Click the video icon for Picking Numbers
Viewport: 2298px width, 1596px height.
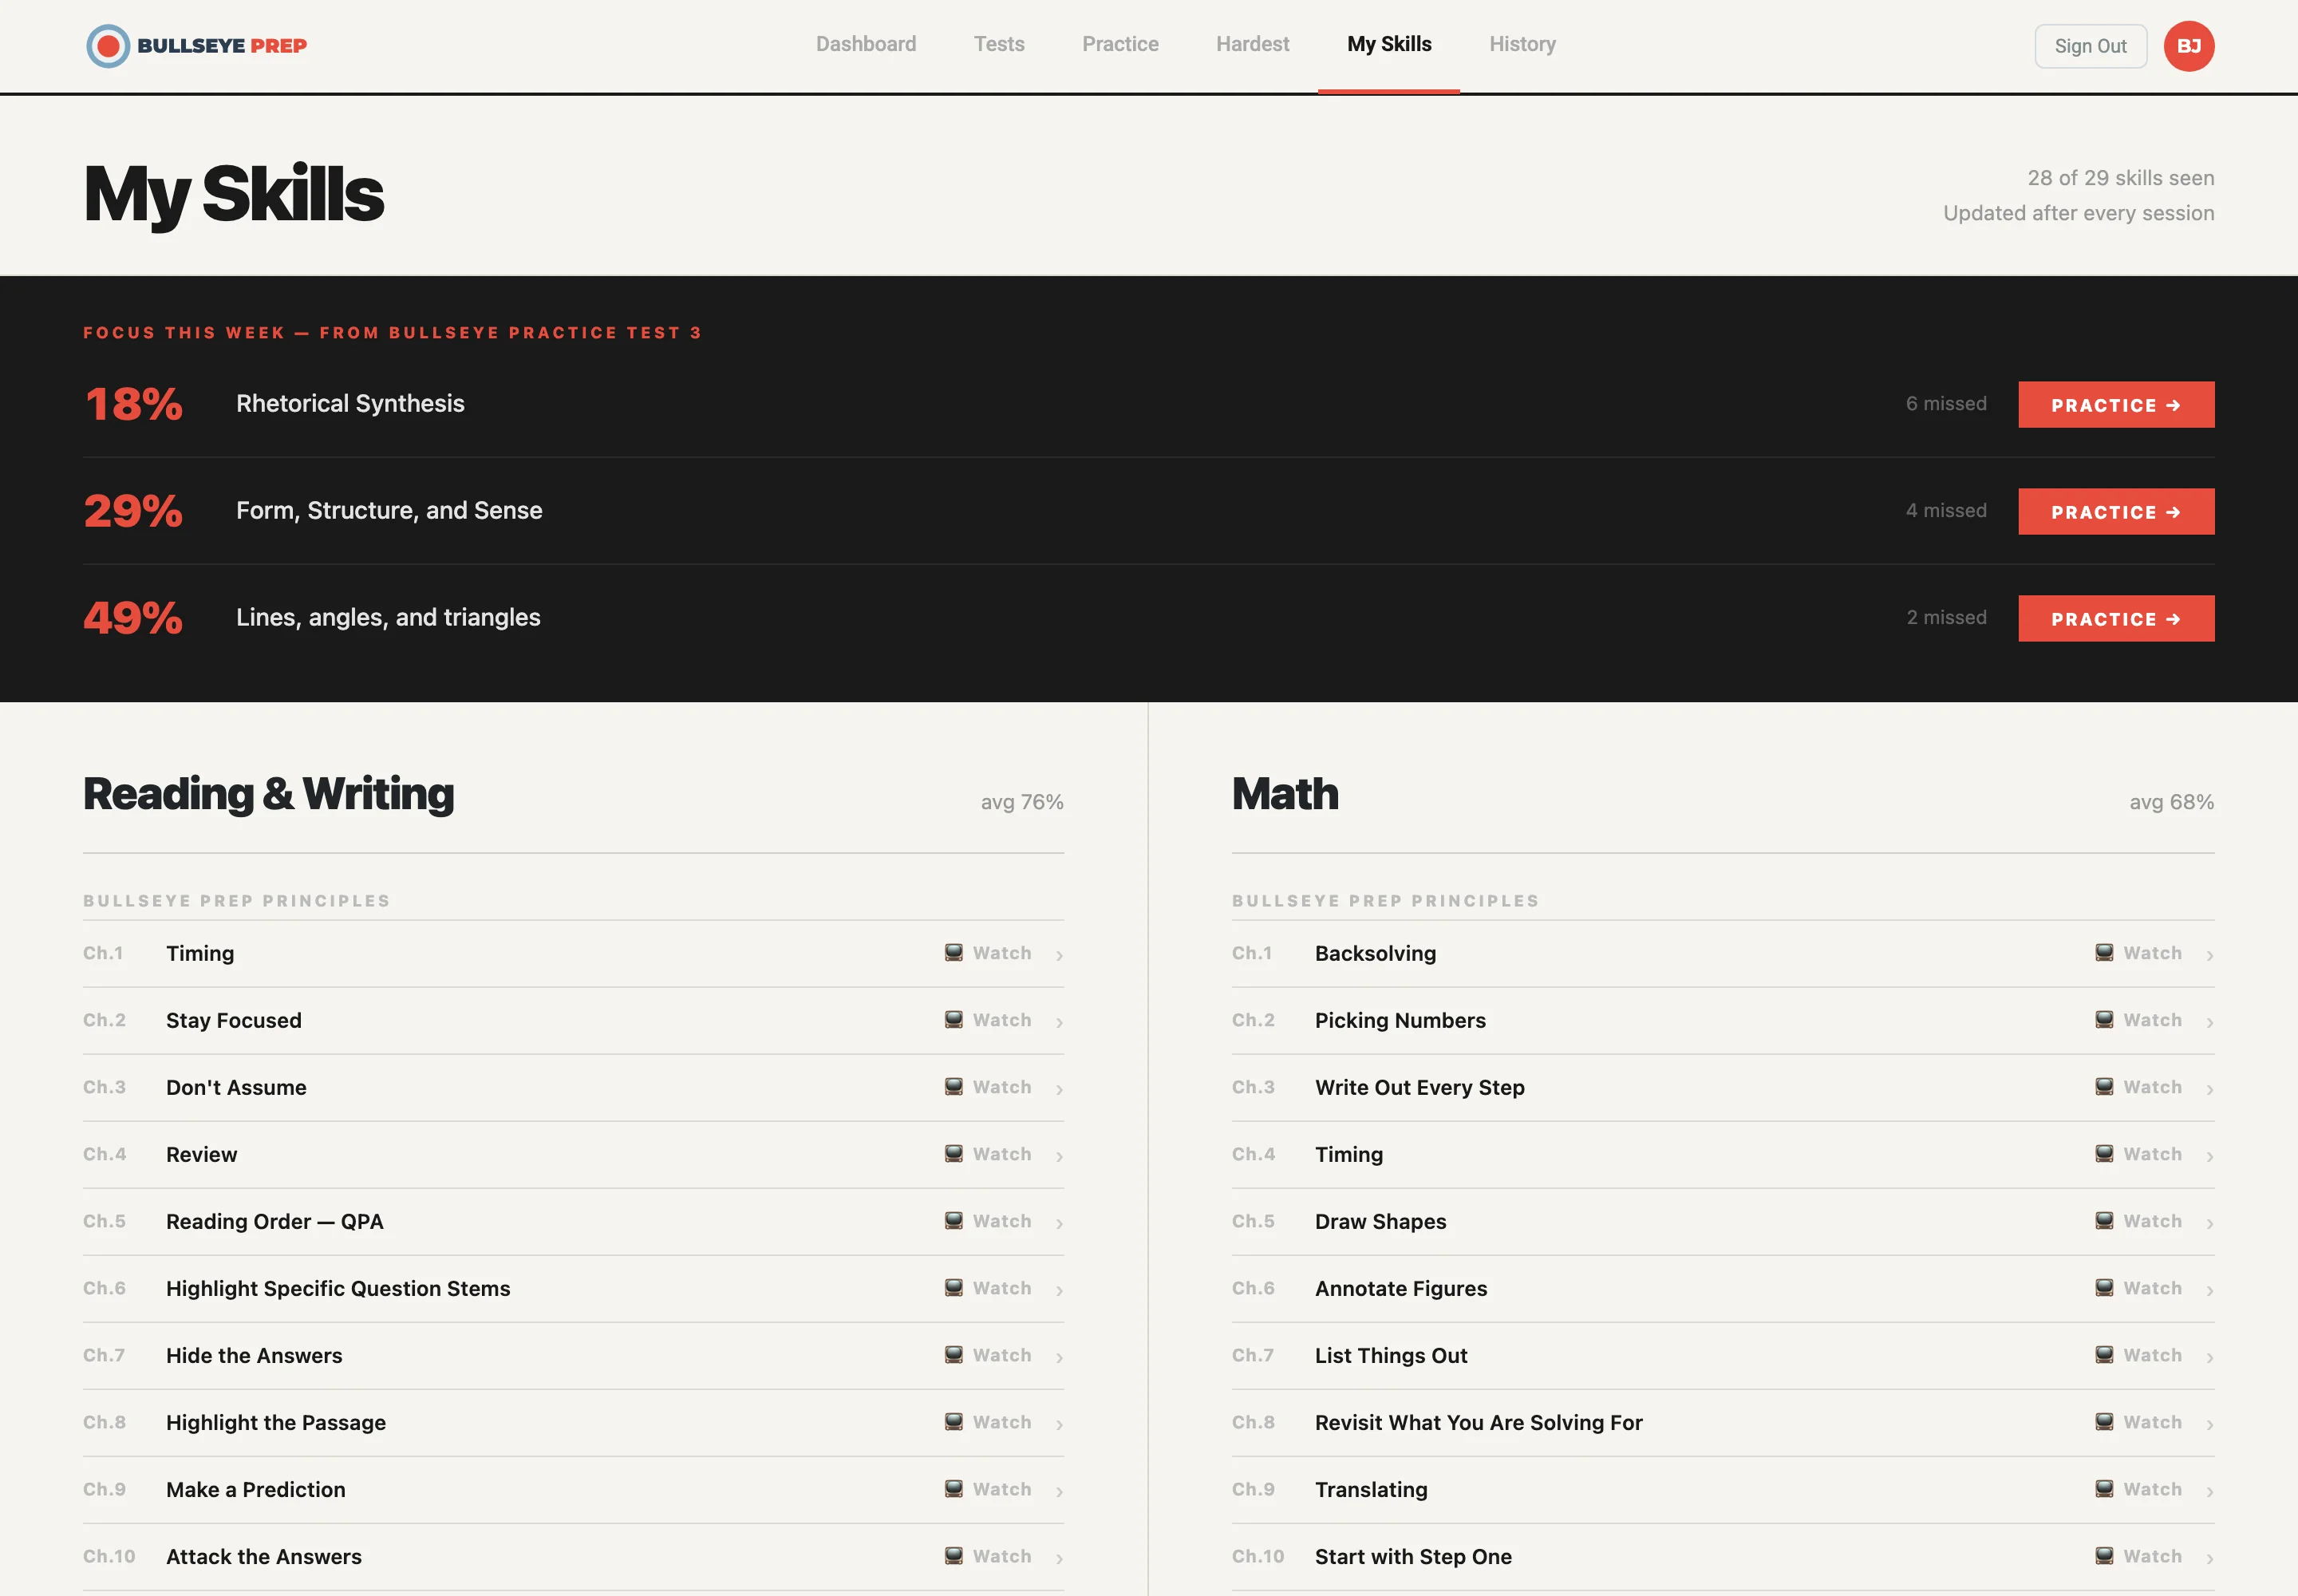2104,1020
